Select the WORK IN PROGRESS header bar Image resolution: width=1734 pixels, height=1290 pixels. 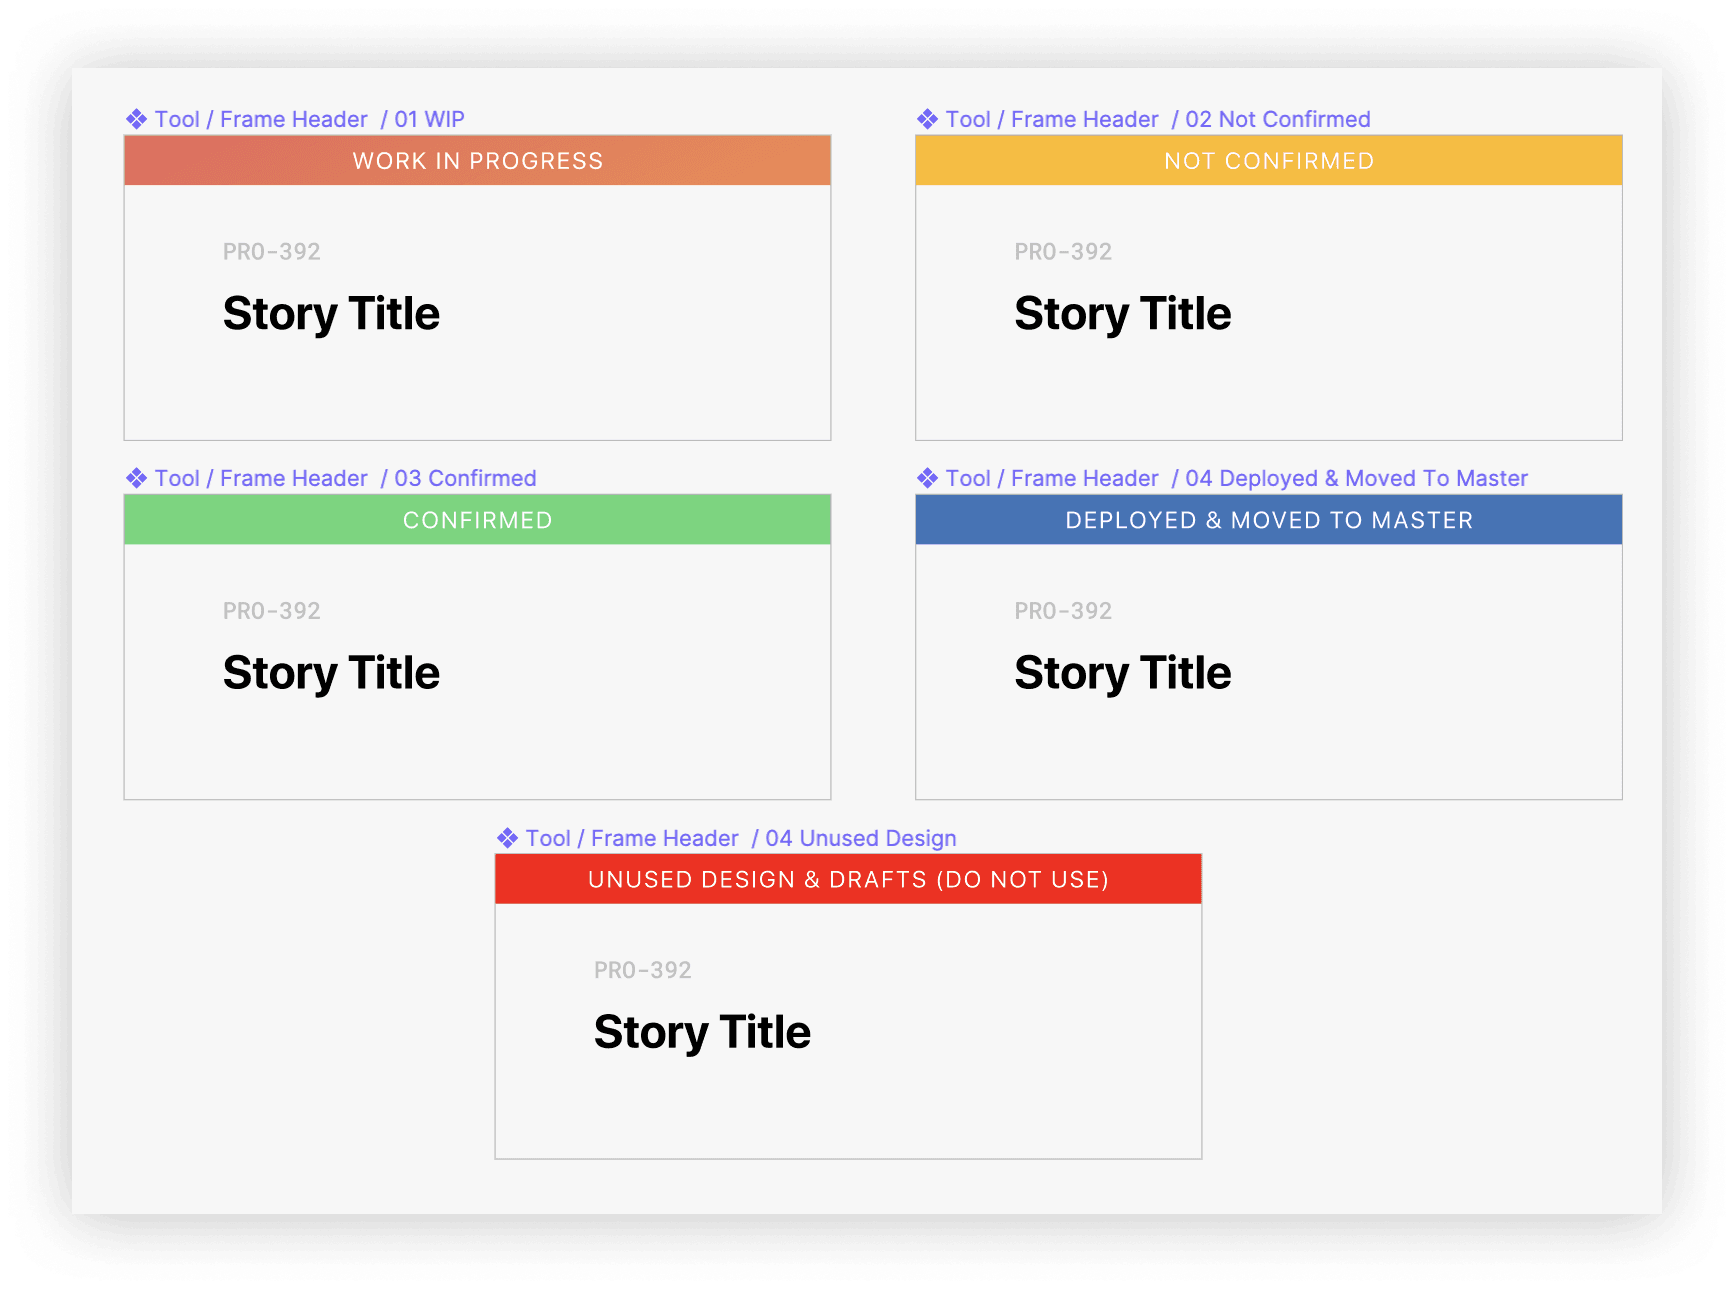tap(477, 160)
